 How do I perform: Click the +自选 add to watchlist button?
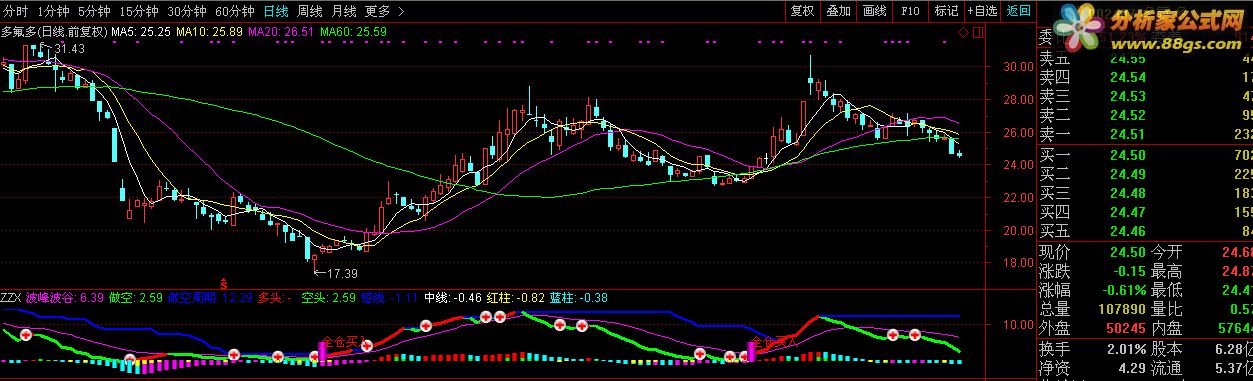(982, 11)
